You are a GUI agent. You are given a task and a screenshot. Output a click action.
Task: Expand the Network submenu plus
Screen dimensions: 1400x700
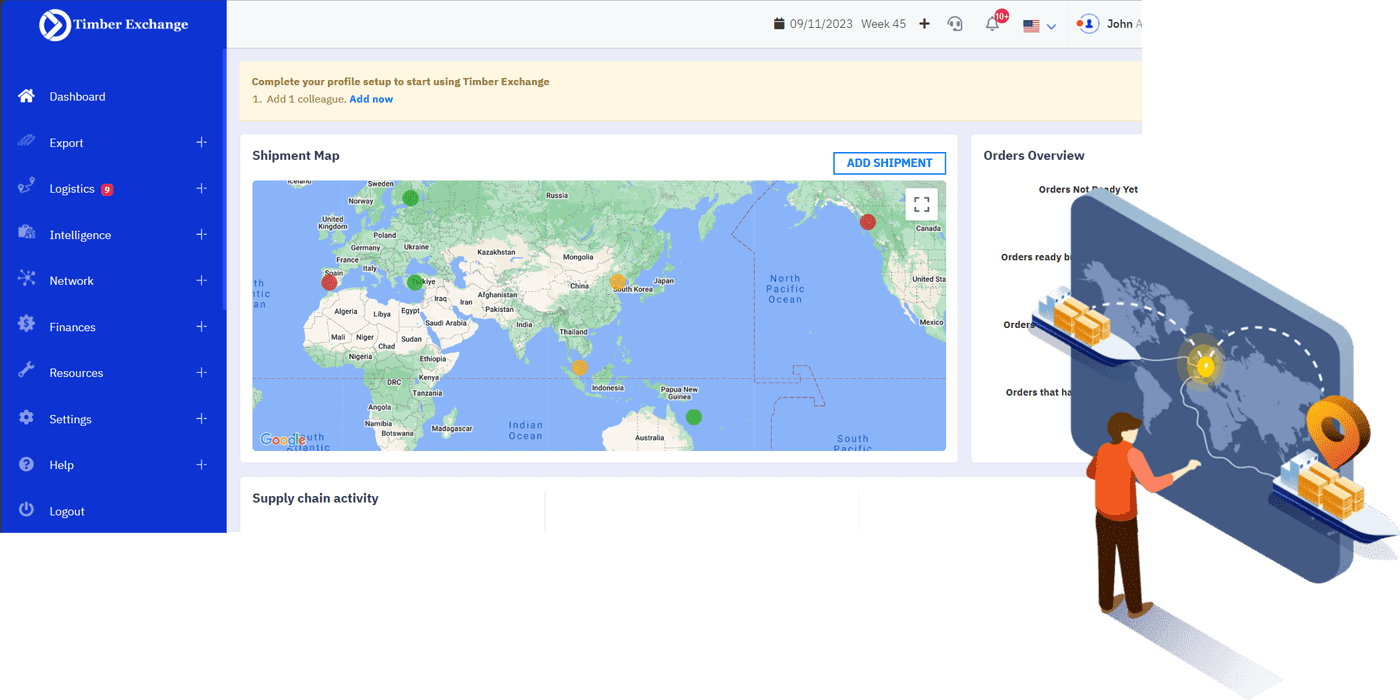(x=201, y=280)
